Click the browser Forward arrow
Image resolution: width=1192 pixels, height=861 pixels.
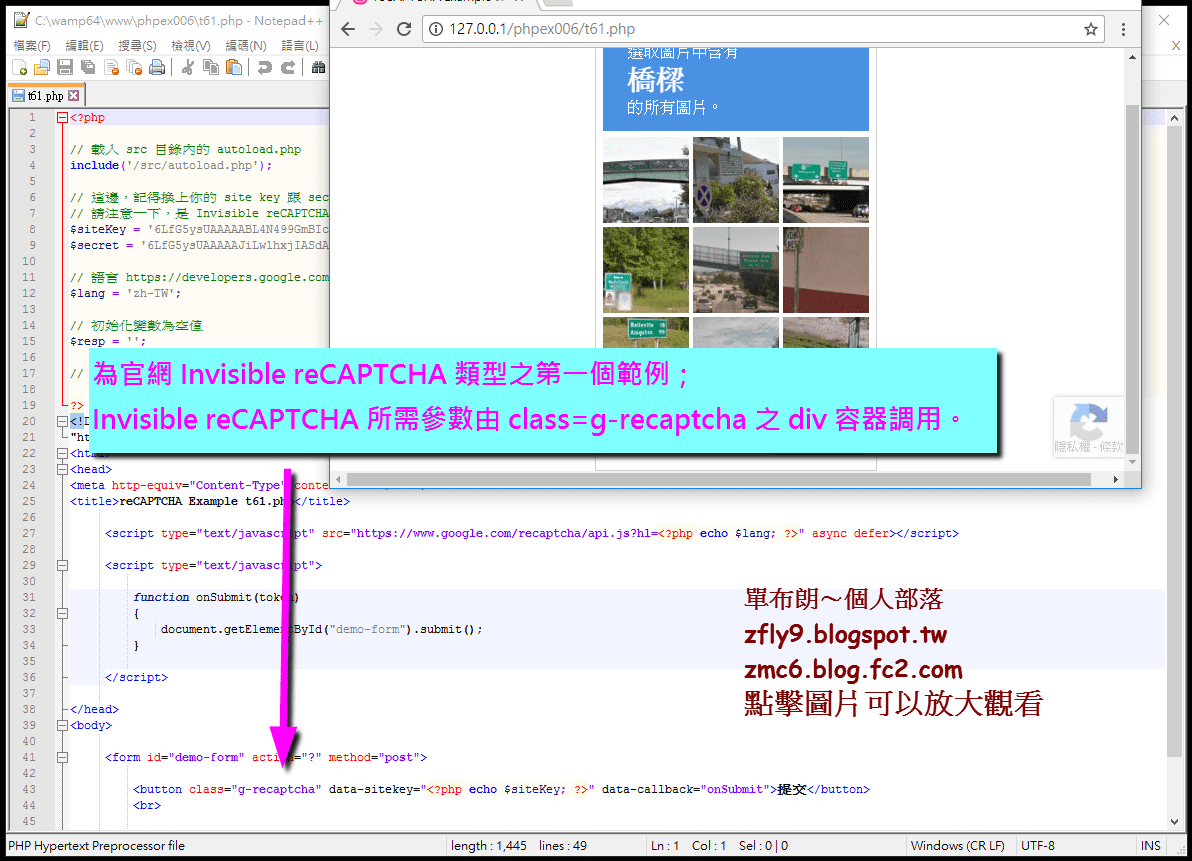click(x=376, y=29)
